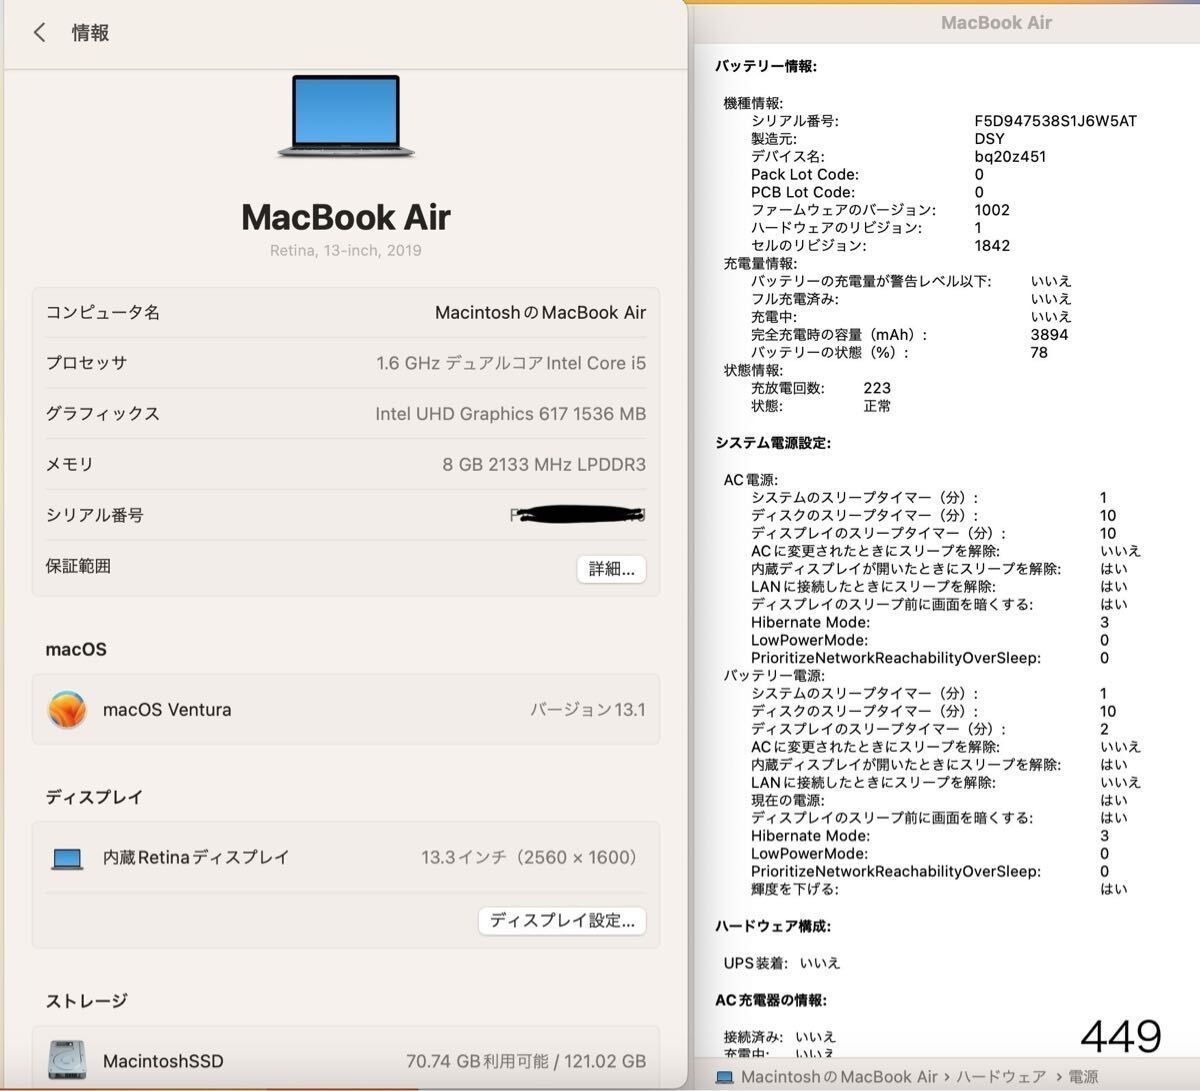Click the MacBook Air window title
The image size is (1200, 1091).
pyautogui.click(x=996, y=22)
